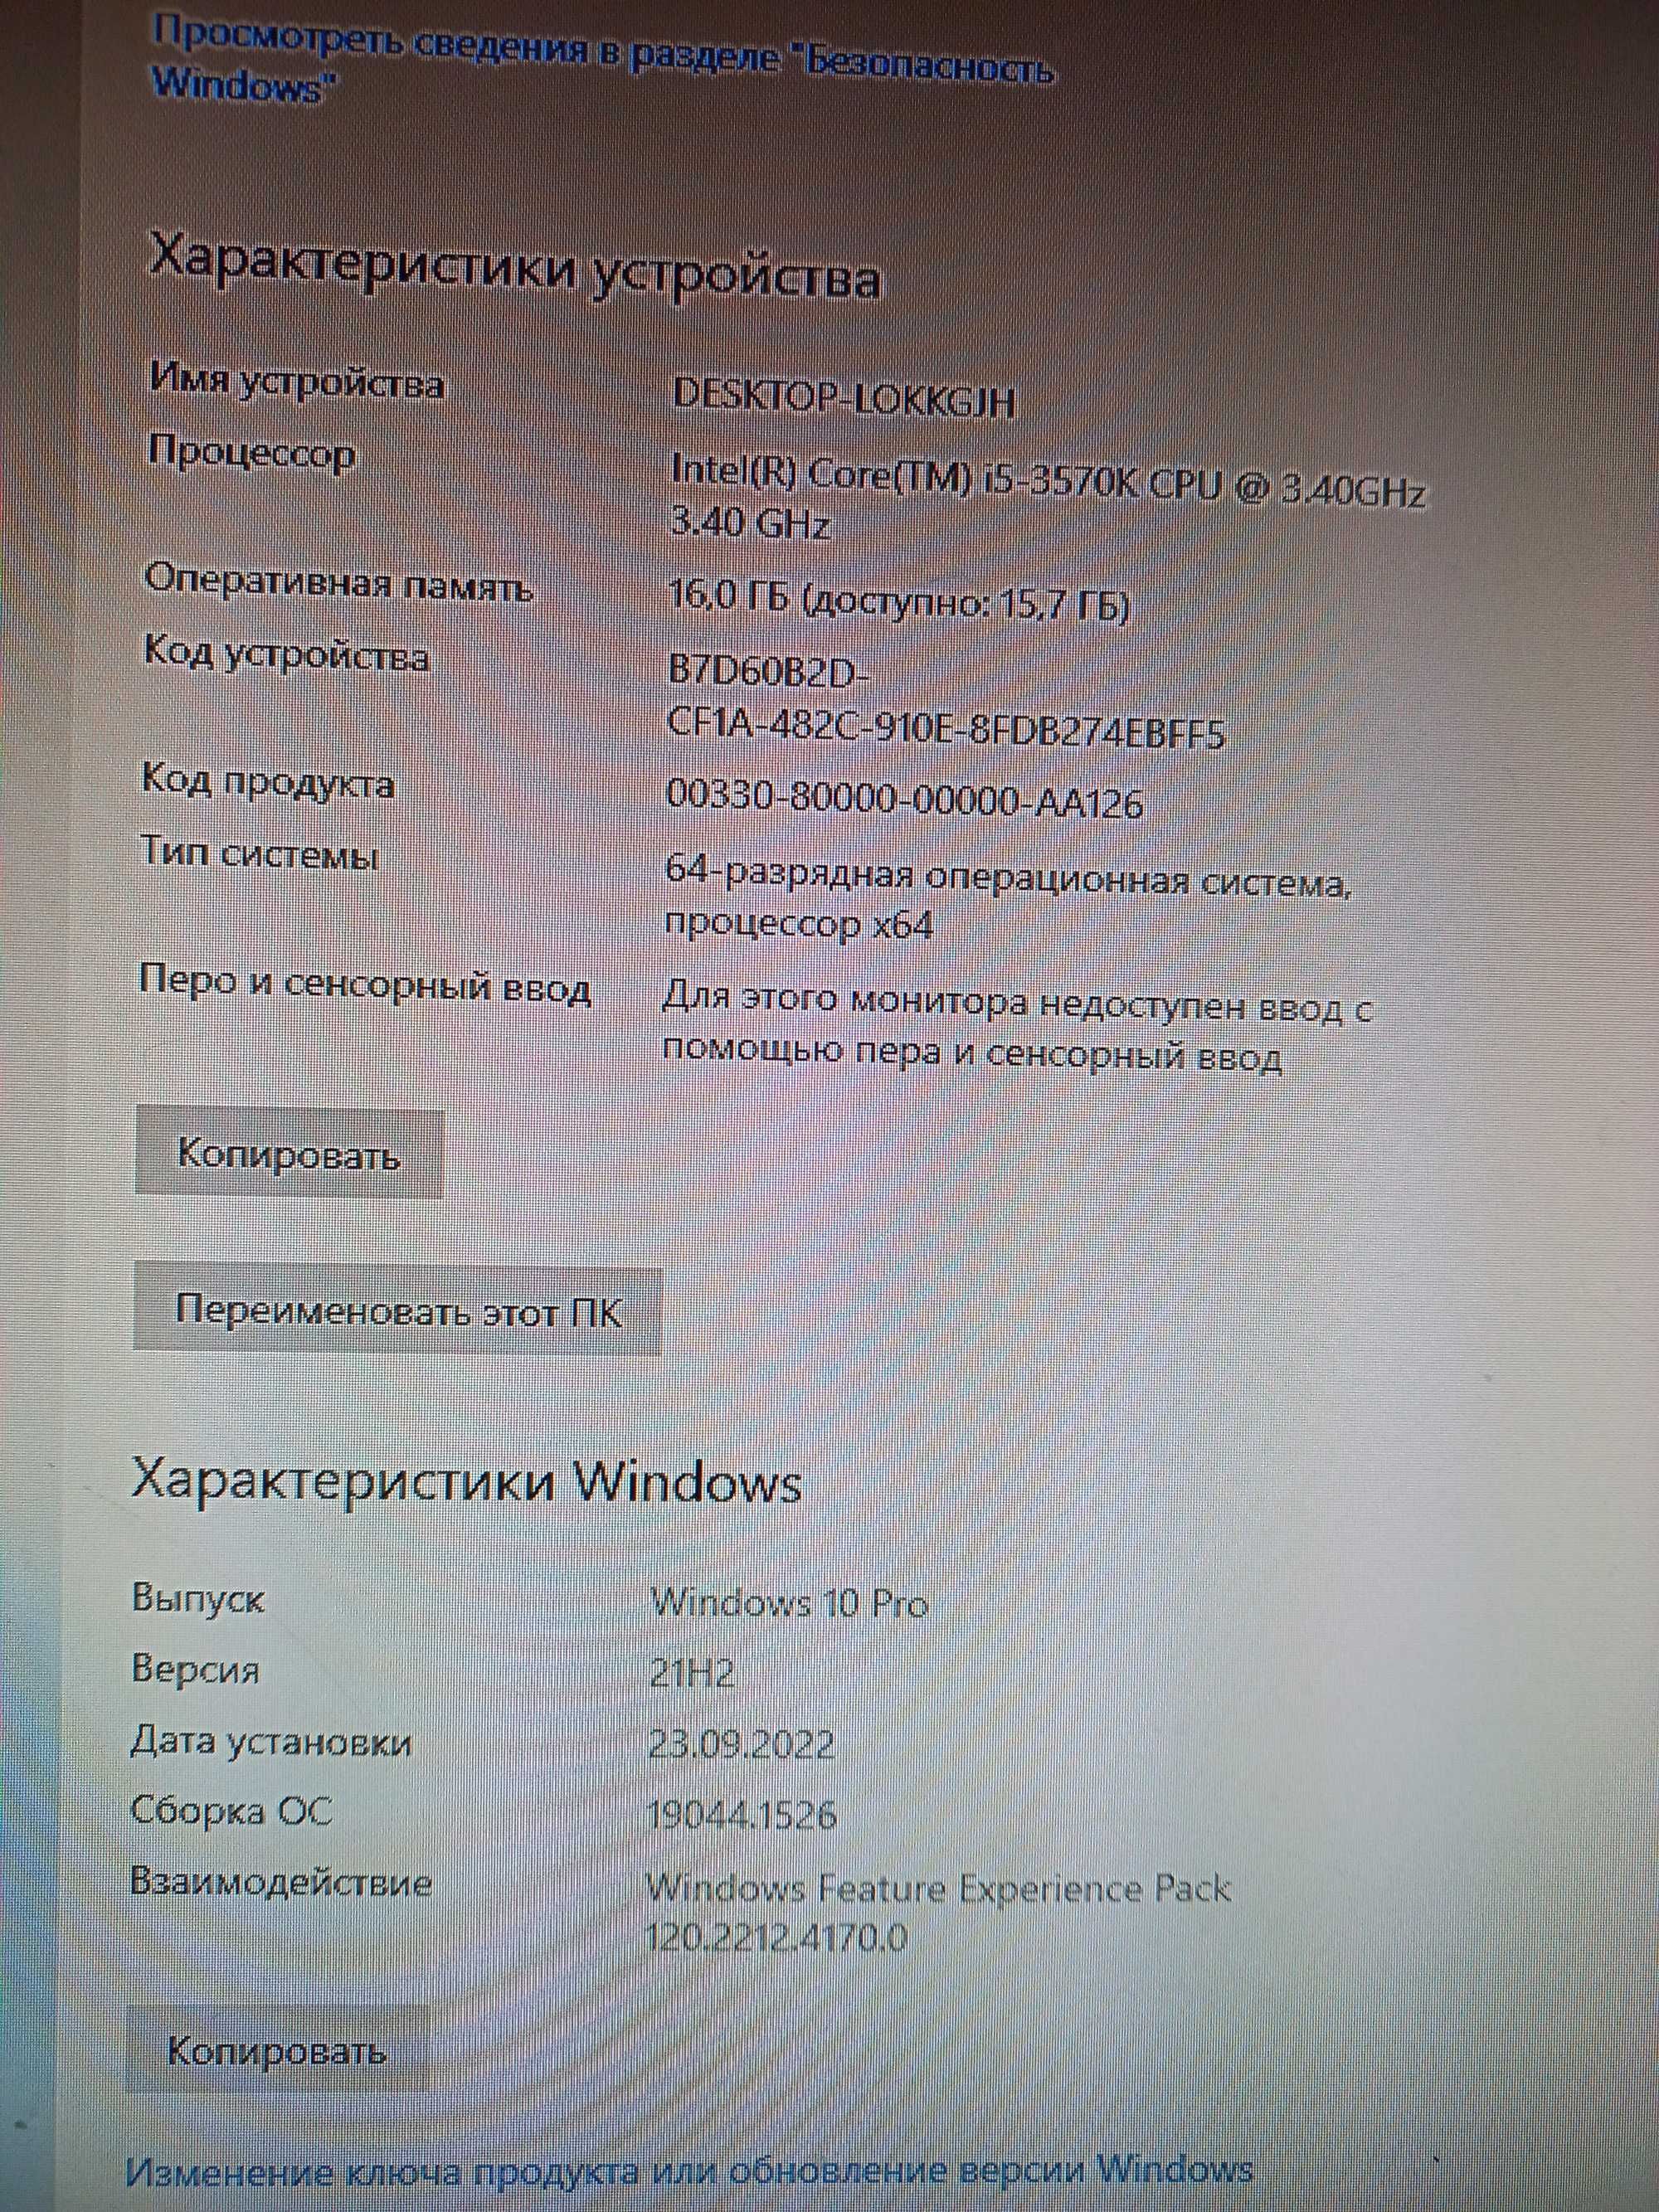
Task: Click the Windows 10 Pro edition value
Action: click(x=789, y=1604)
